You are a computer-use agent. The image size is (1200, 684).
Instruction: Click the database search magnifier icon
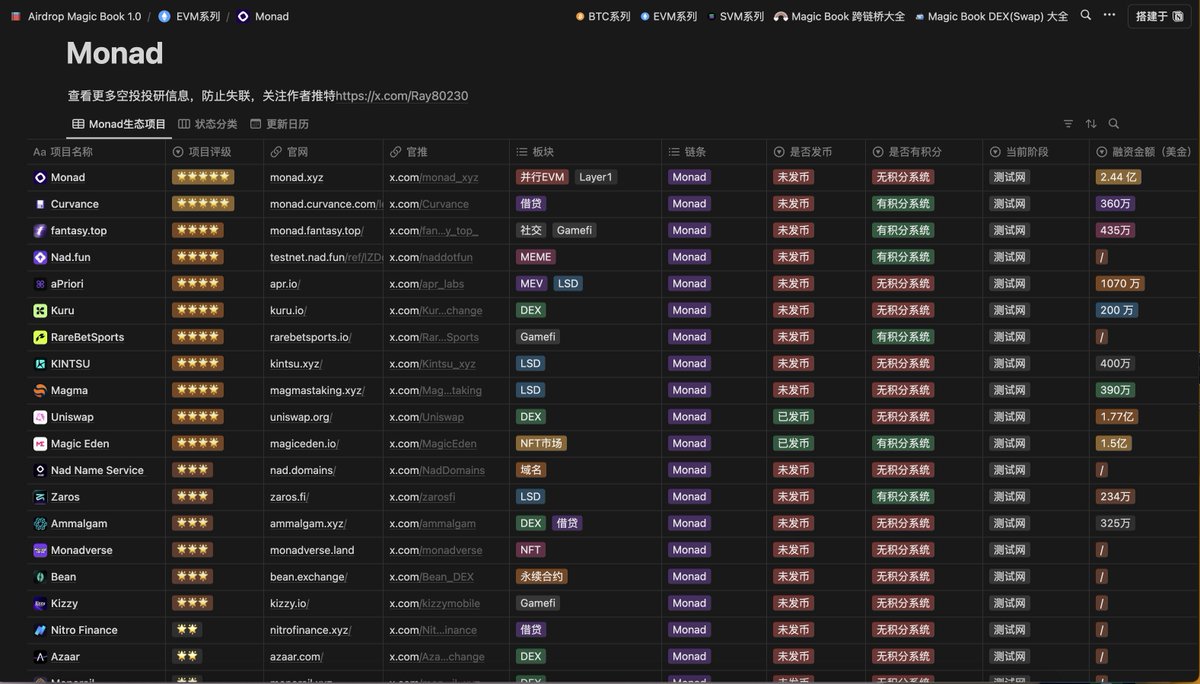(1114, 124)
